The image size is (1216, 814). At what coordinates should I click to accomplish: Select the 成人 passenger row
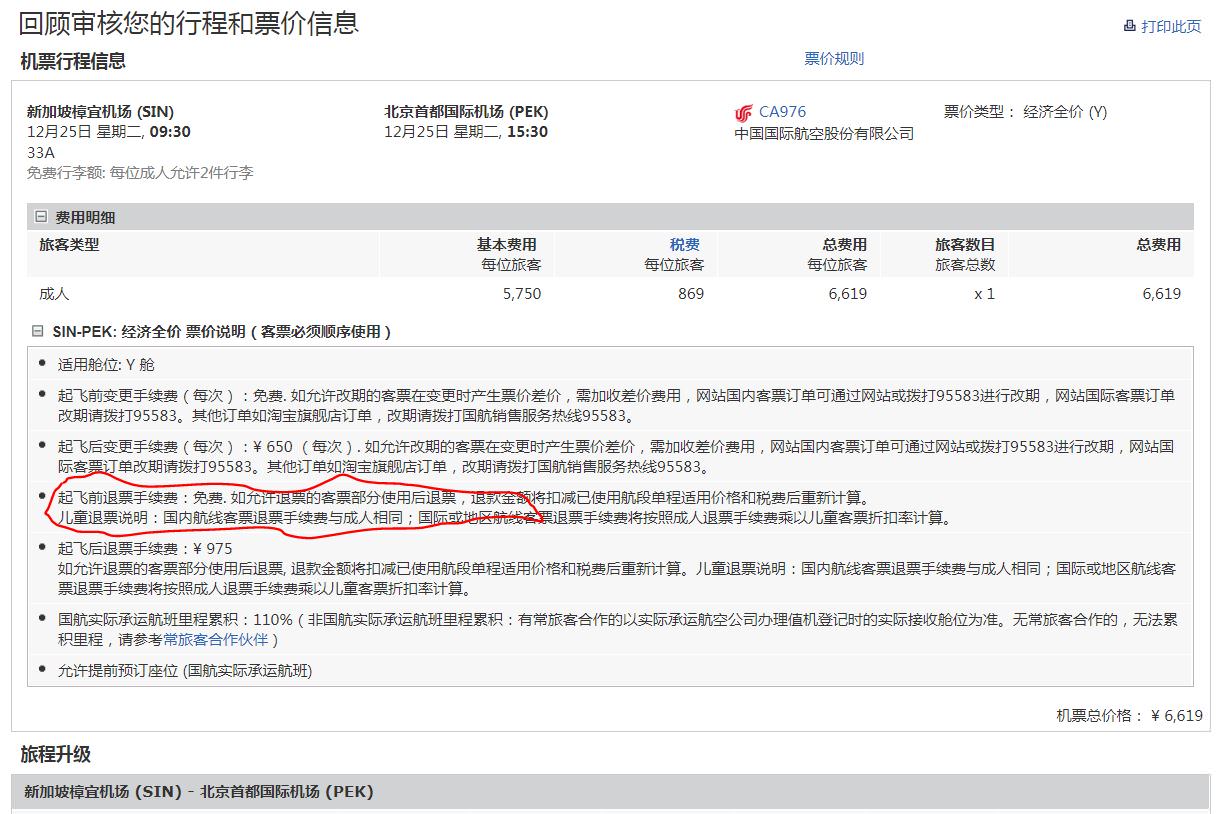[x=55, y=294]
